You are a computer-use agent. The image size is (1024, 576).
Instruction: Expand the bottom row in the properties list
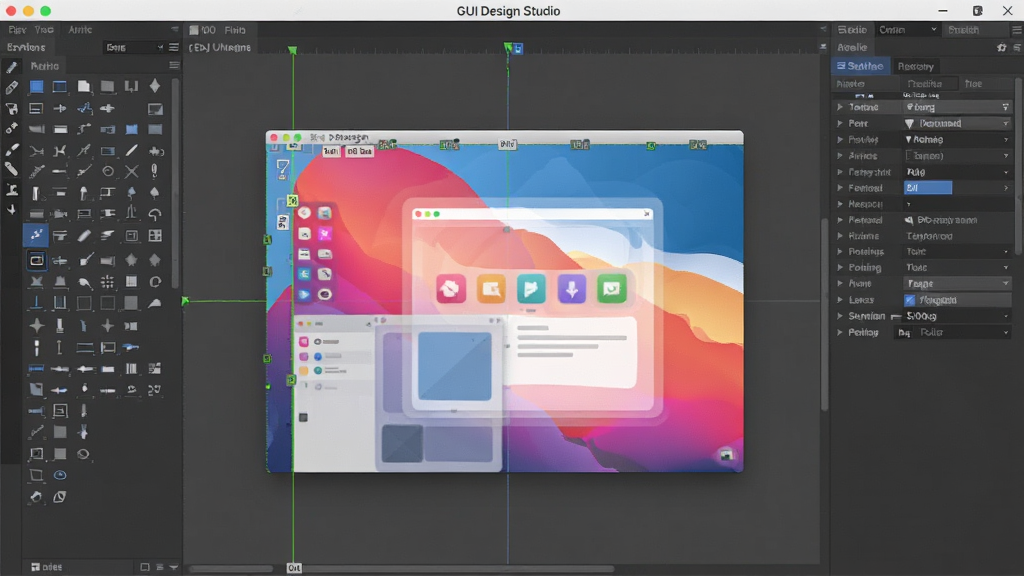click(x=840, y=332)
